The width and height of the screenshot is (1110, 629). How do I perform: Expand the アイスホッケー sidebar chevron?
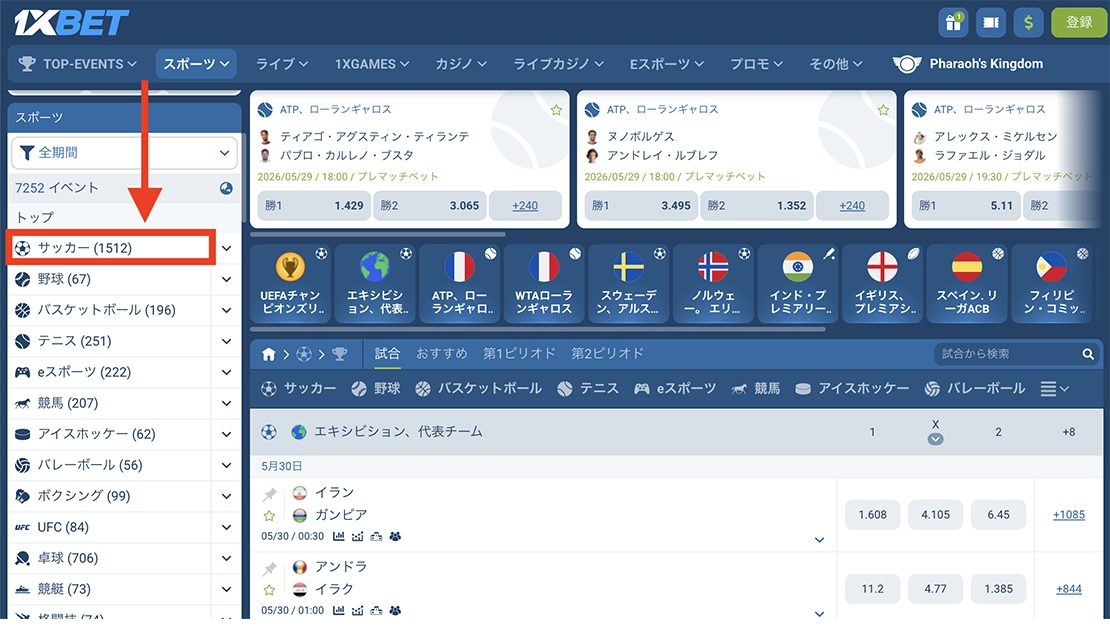pos(227,434)
